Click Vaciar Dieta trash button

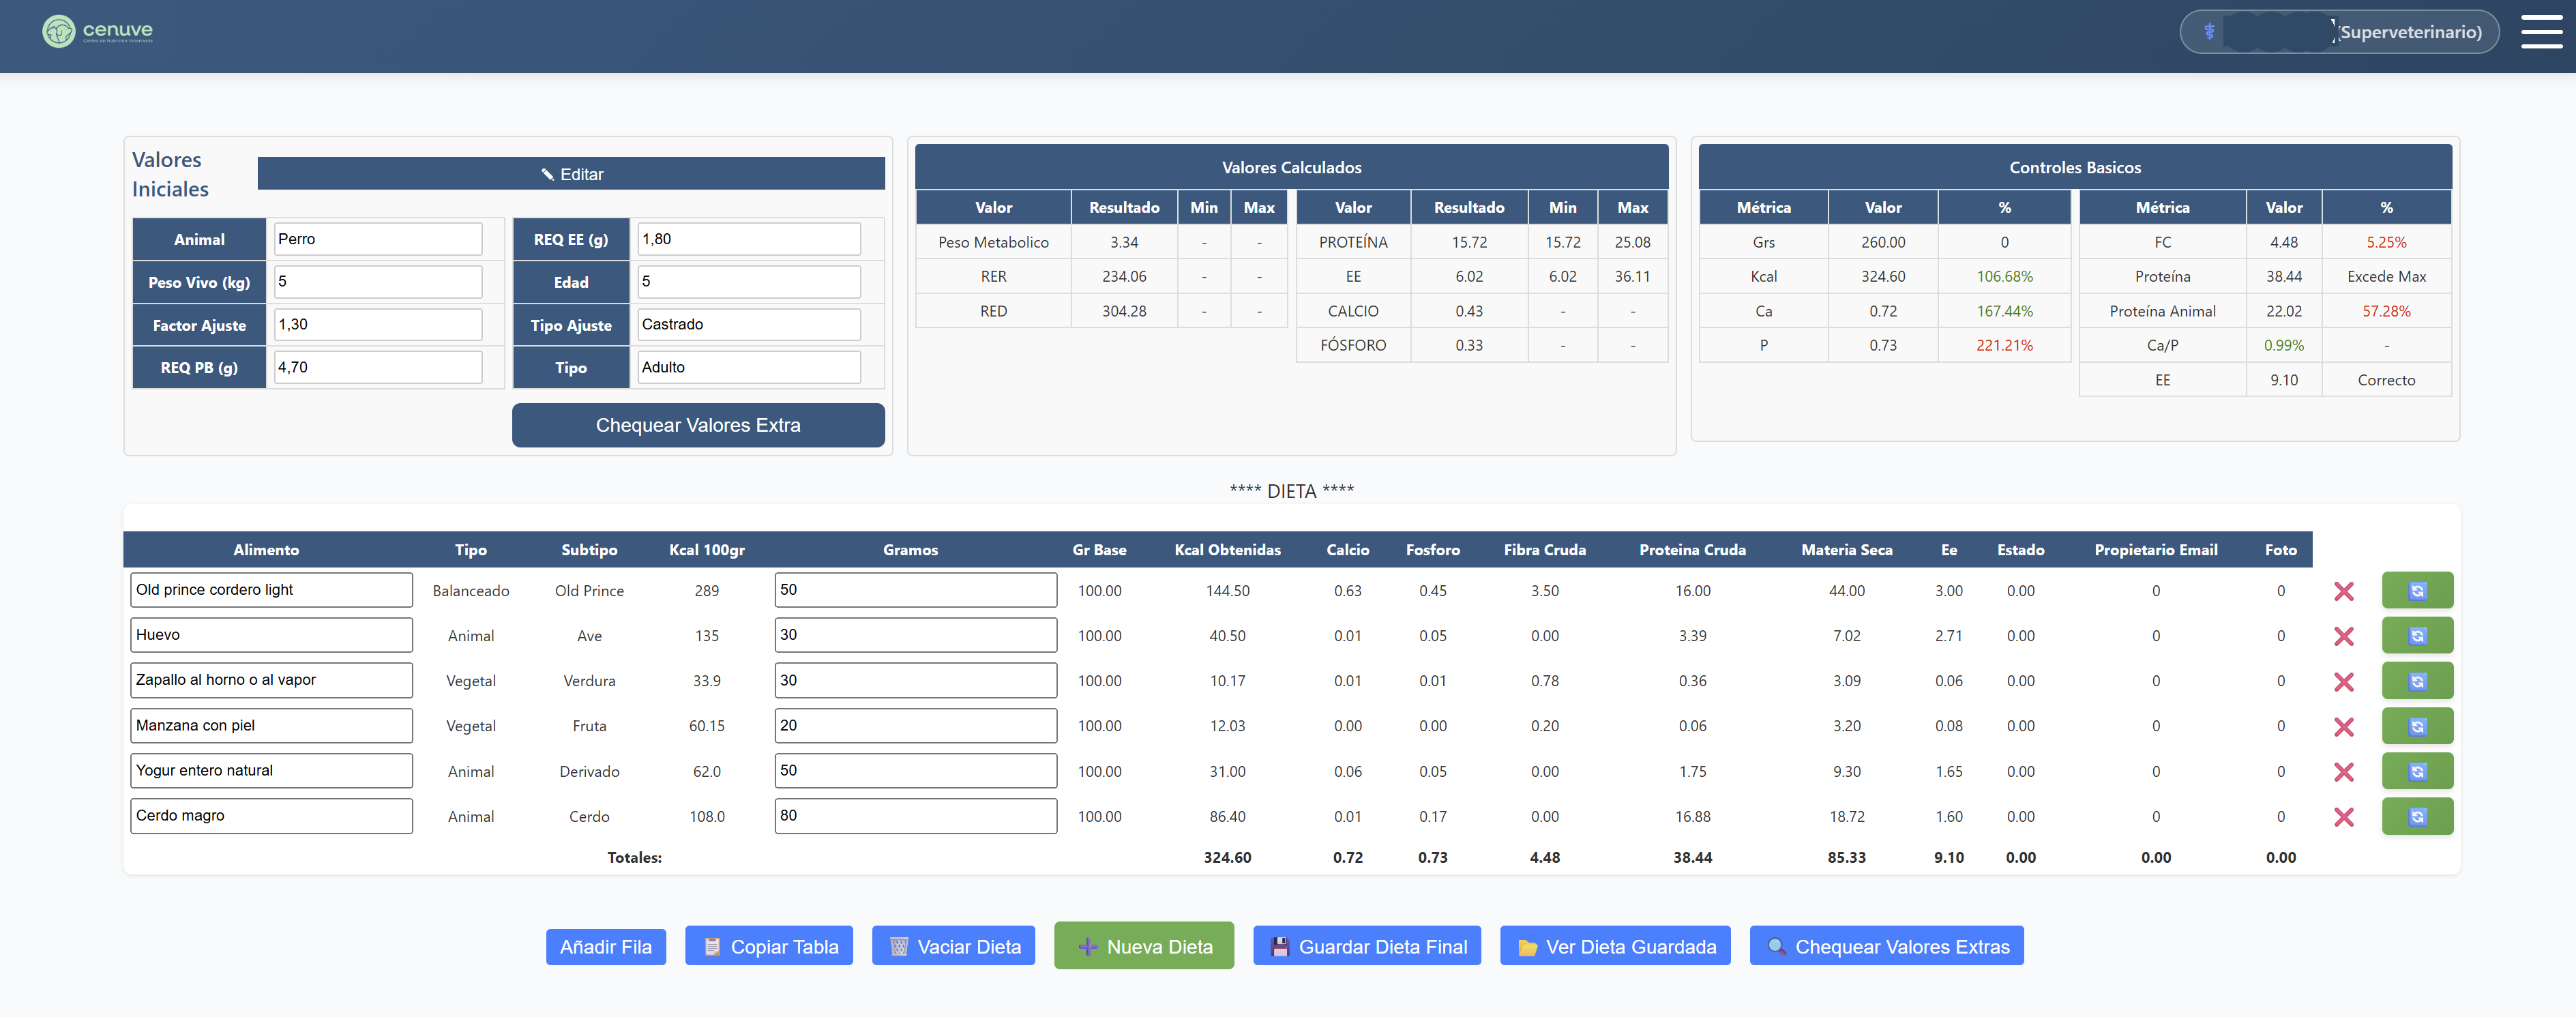tap(953, 946)
